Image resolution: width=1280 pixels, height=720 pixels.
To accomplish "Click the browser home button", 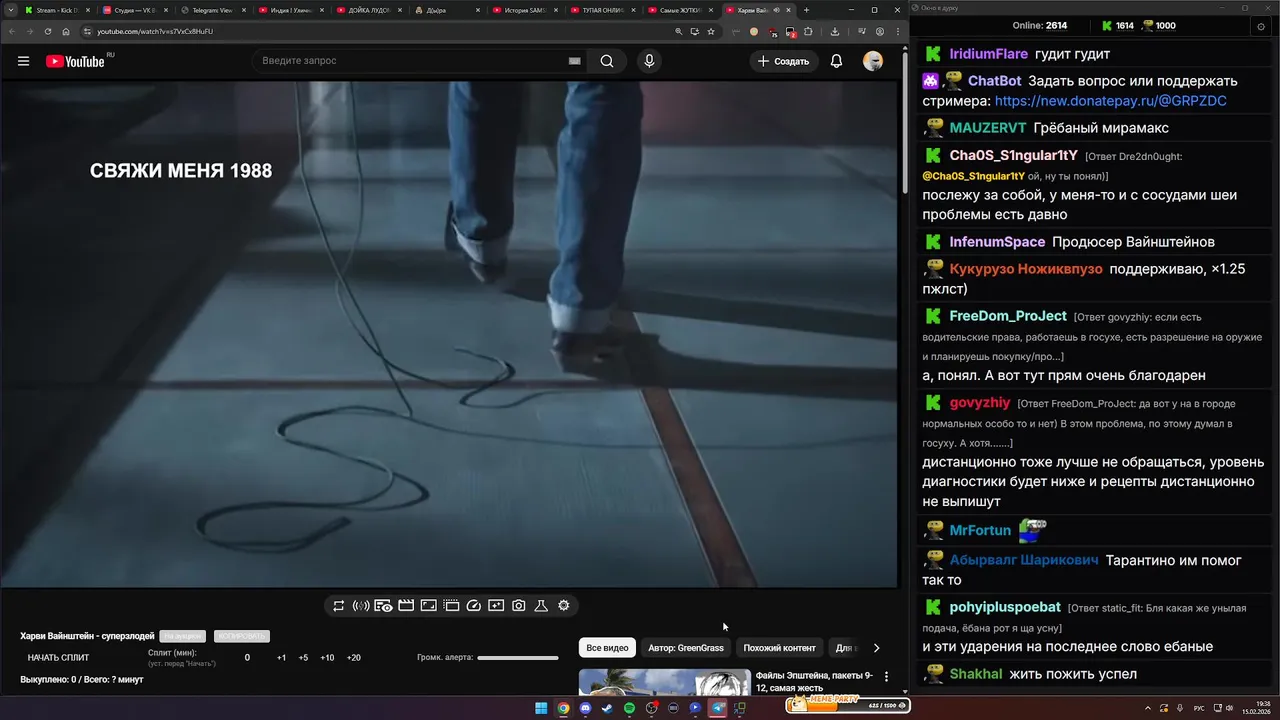I will pos(67,31).
